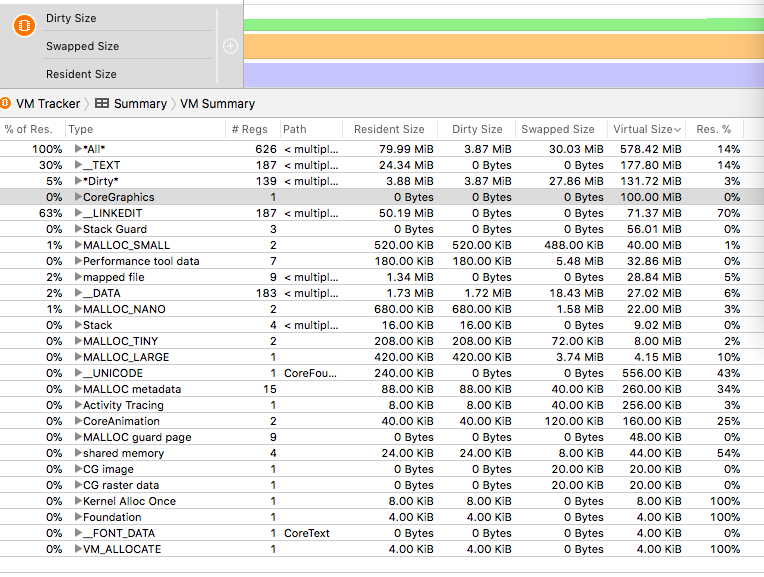Select the 'Stack' row type label
The height and width of the screenshot is (577, 764).
click(97, 325)
